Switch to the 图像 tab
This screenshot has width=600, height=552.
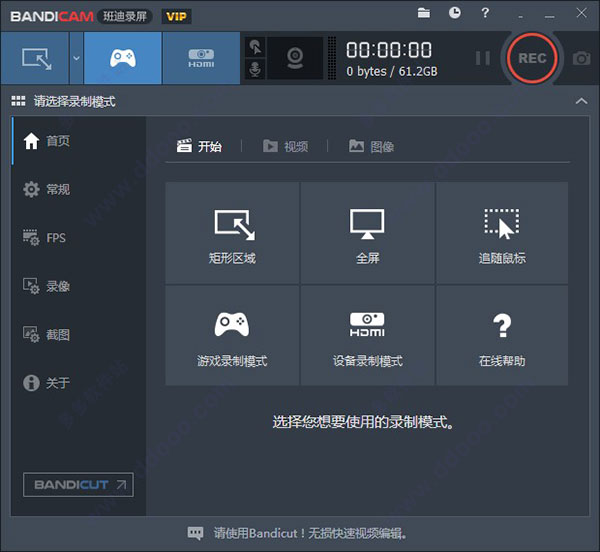click(371, 146)
